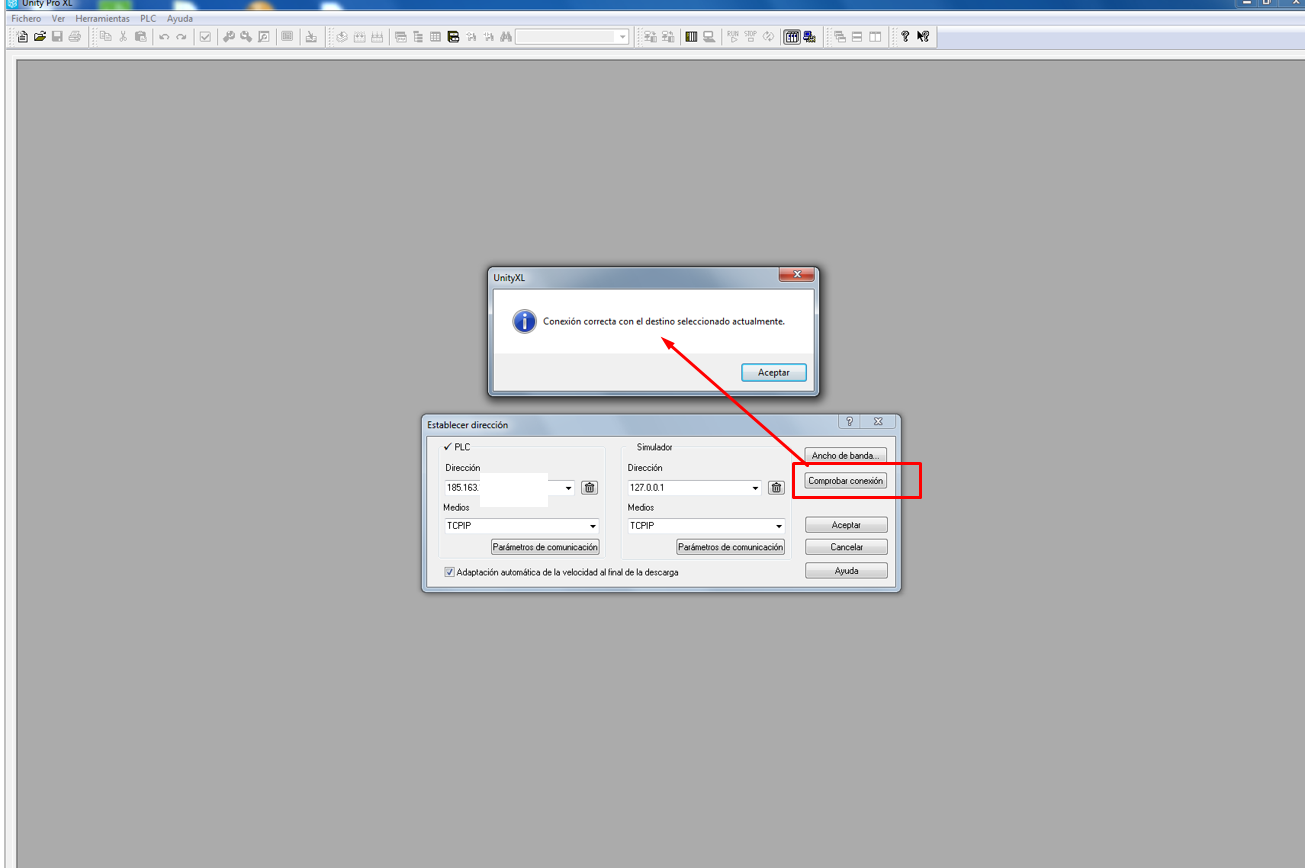Viewport: 1305px width, 868px height.
Task: Click the binoculars search icon
Action: (x=506, y=37)
